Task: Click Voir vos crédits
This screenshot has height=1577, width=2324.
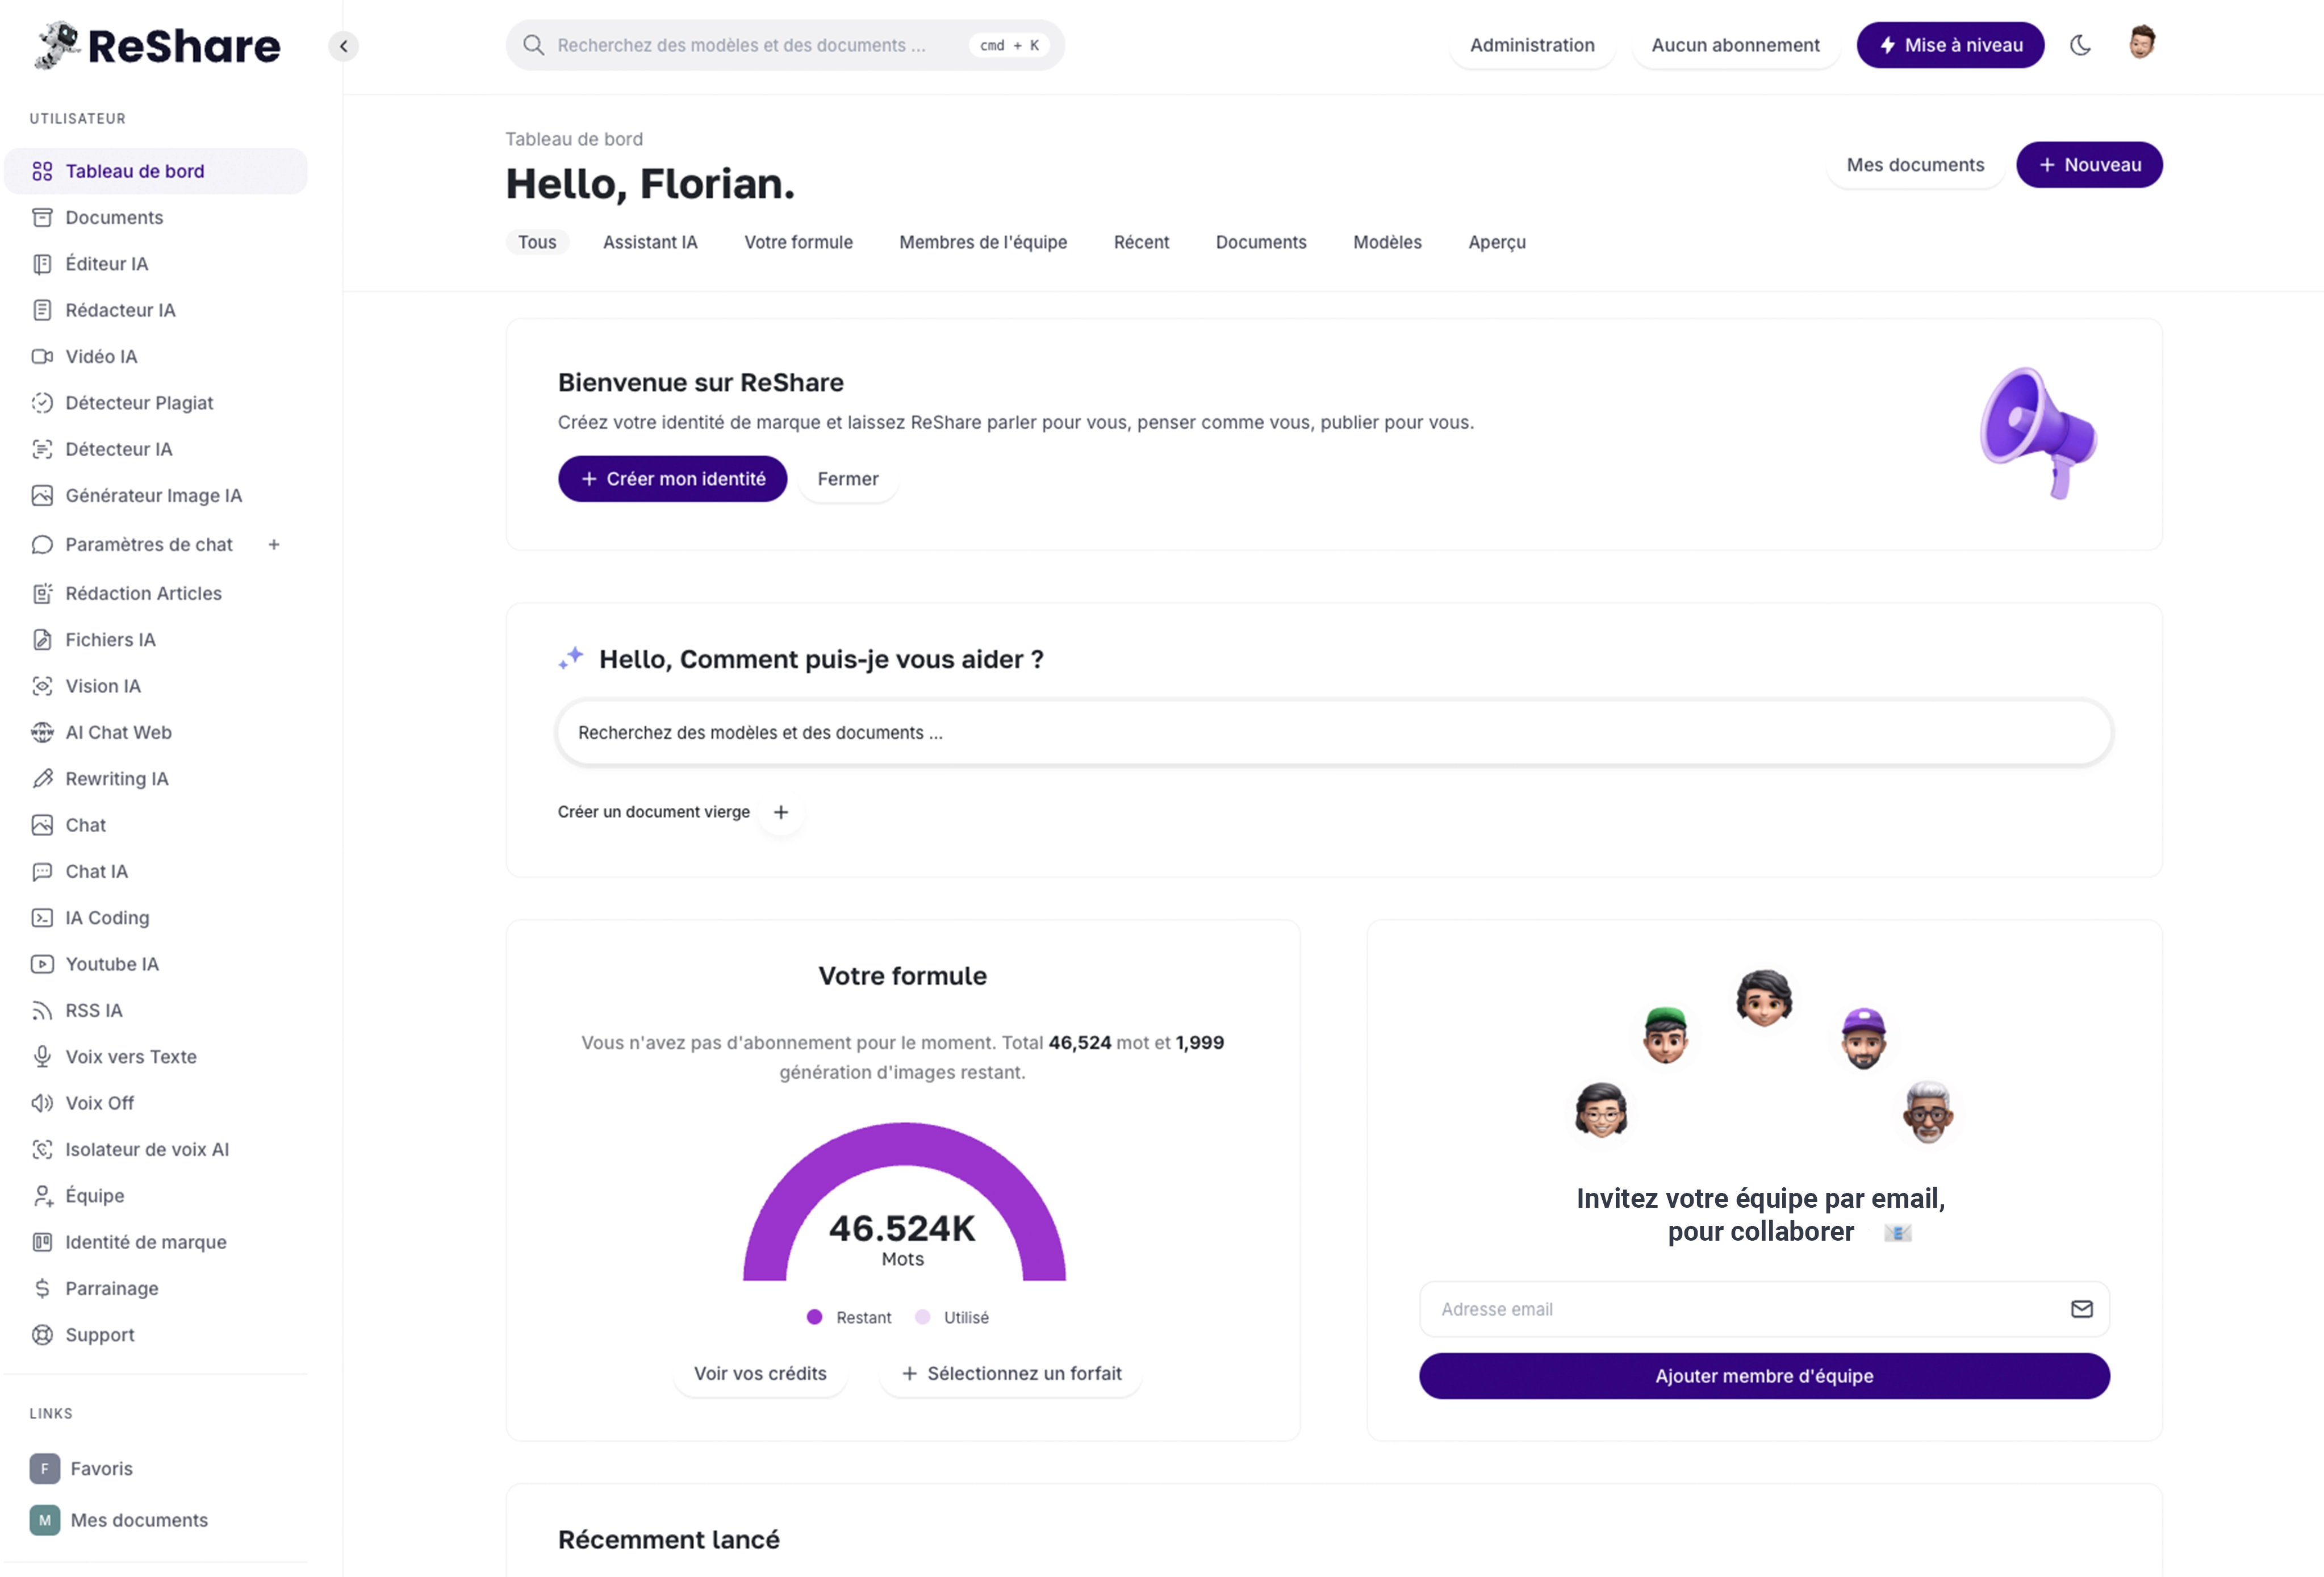Action: click(760, 1374)
